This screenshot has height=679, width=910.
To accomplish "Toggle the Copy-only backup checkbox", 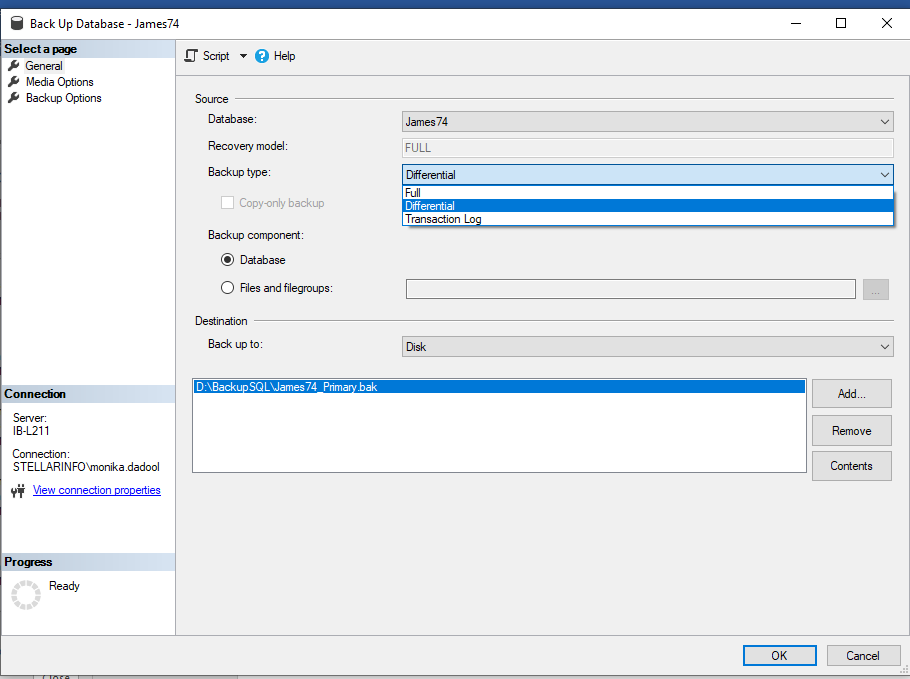I will pyautogui.click(x=228, y=203).
